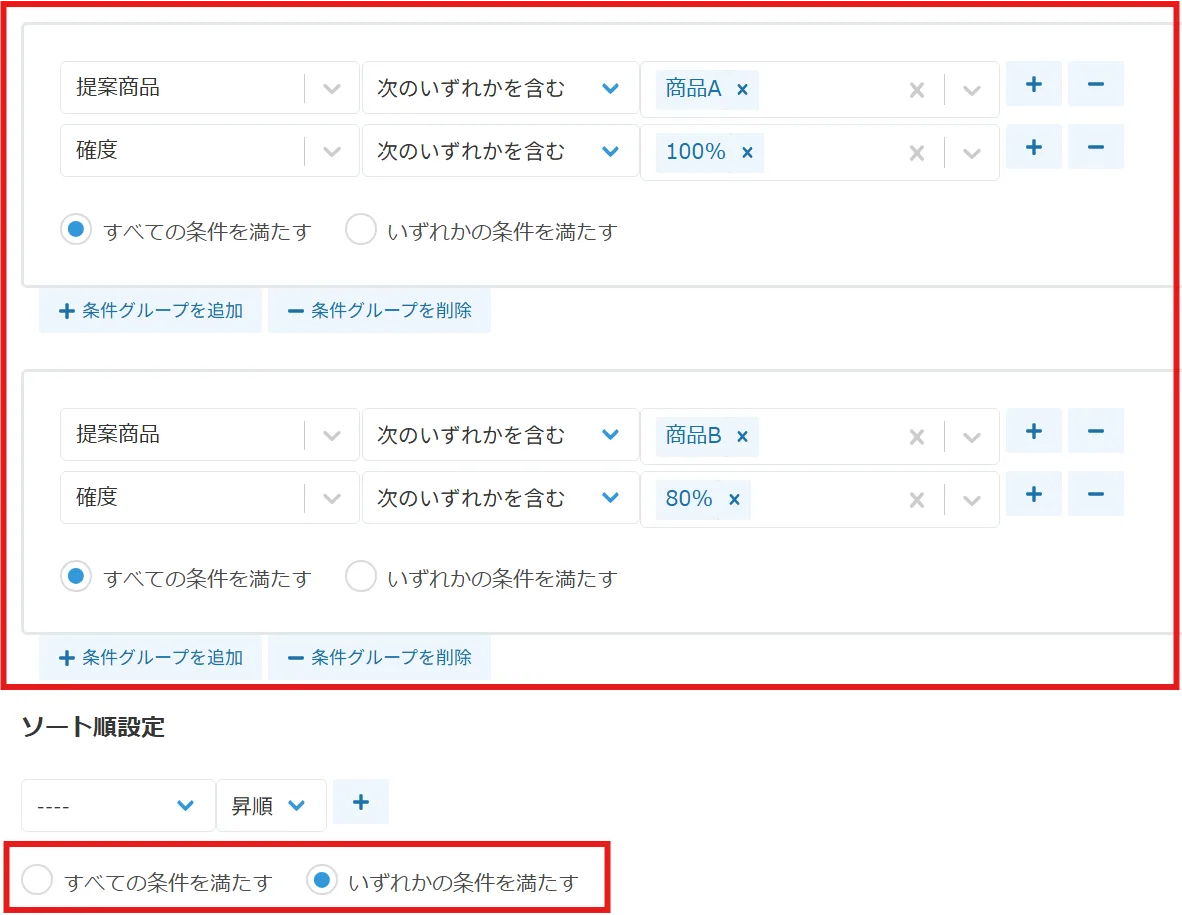1182x915 pixels.
Task: Expand value options in 商品A field
Action: click(972, 90)
